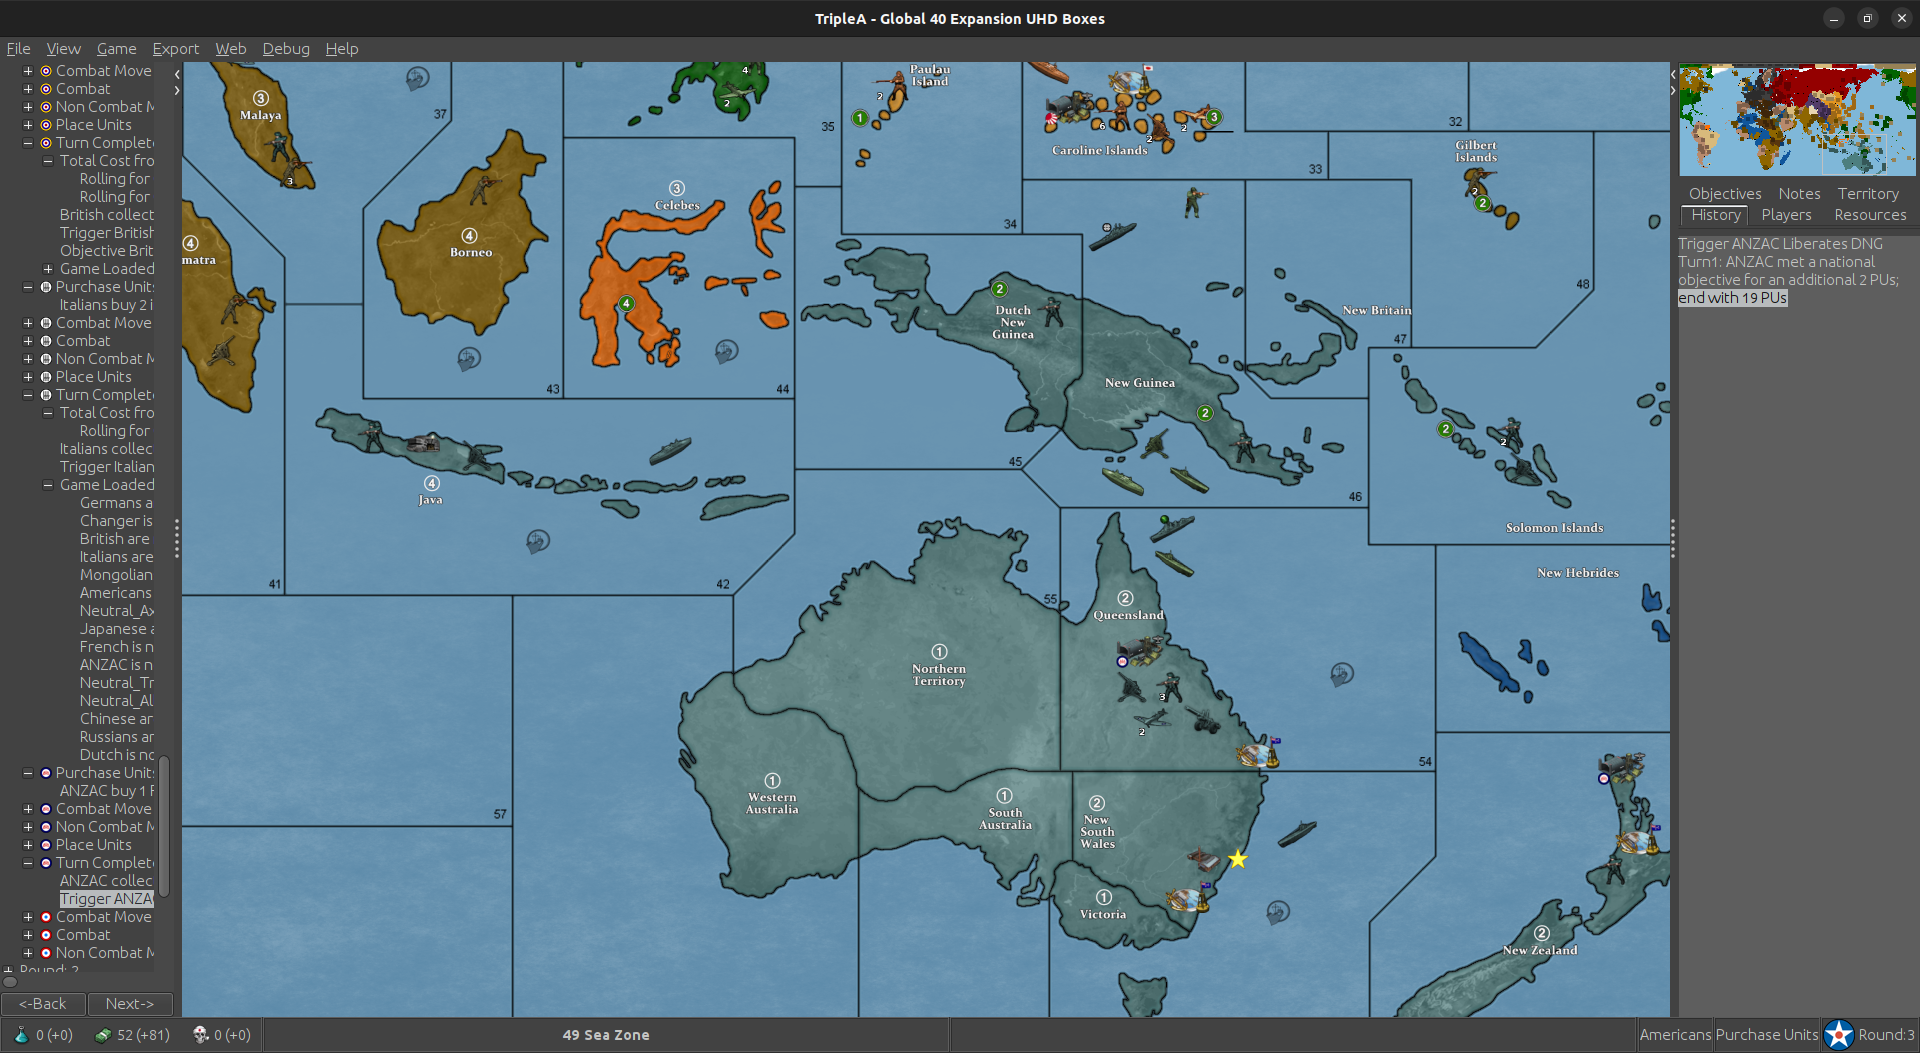Click the skull resource icon in status bar
Viewport: 1920px width, 1053px height.
(x=201, y=1034)
